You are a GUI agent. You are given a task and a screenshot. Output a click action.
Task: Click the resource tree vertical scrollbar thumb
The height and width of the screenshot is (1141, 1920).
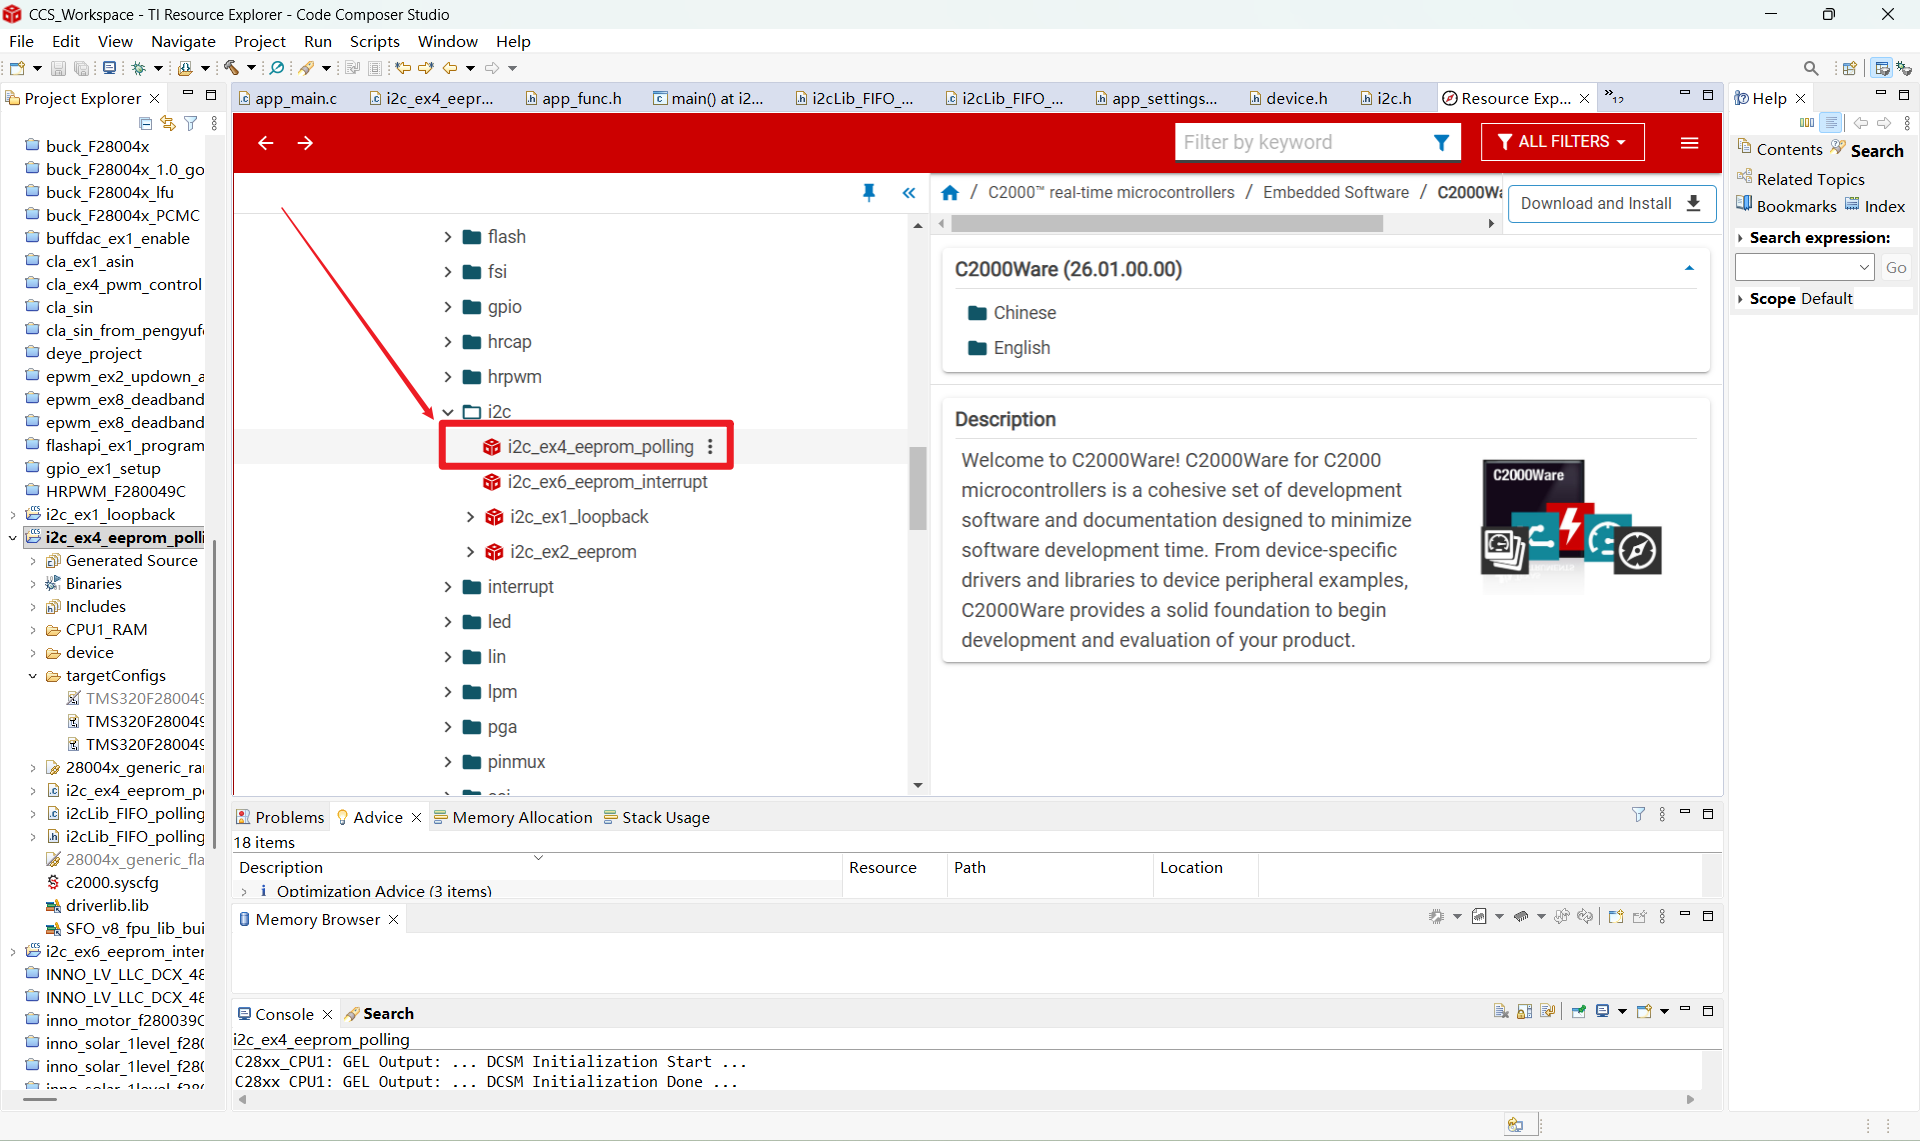[x=918, y=487]
